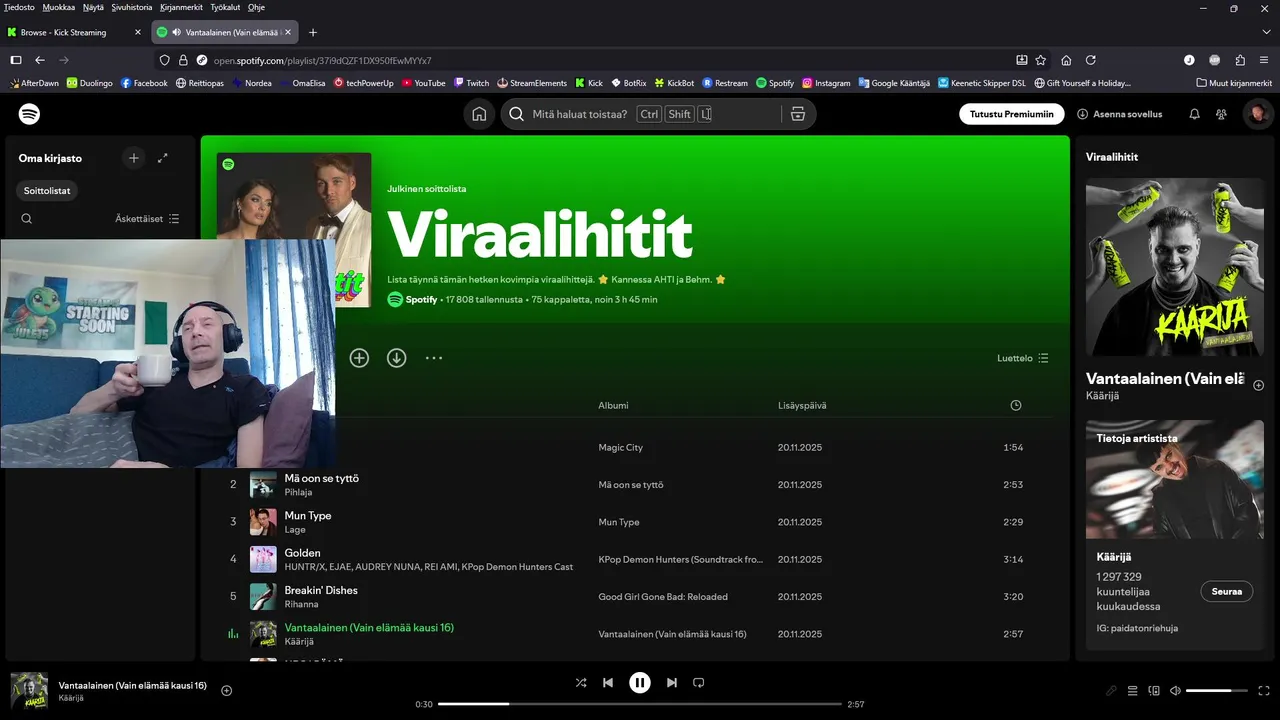Screen dimensions: 1280x720
Task: Open notifications bell icon
Action: tap(1194, 114)
